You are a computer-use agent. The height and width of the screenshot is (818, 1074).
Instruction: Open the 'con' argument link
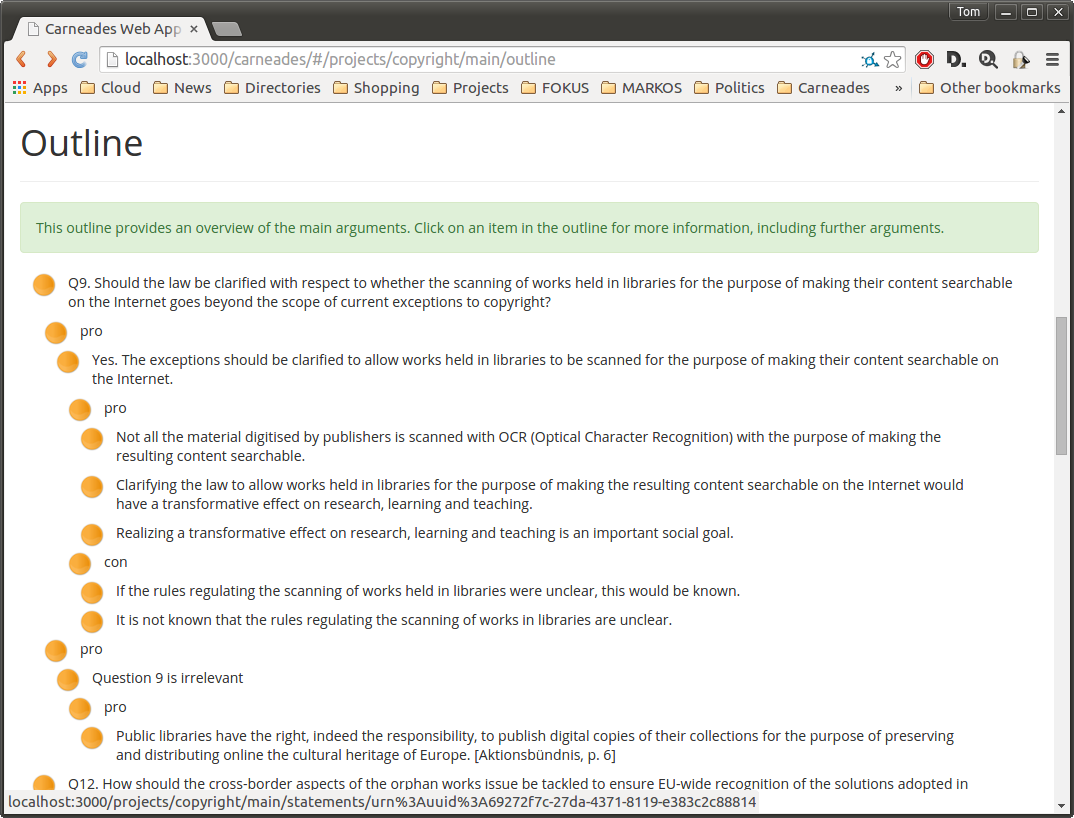point(116,562)
